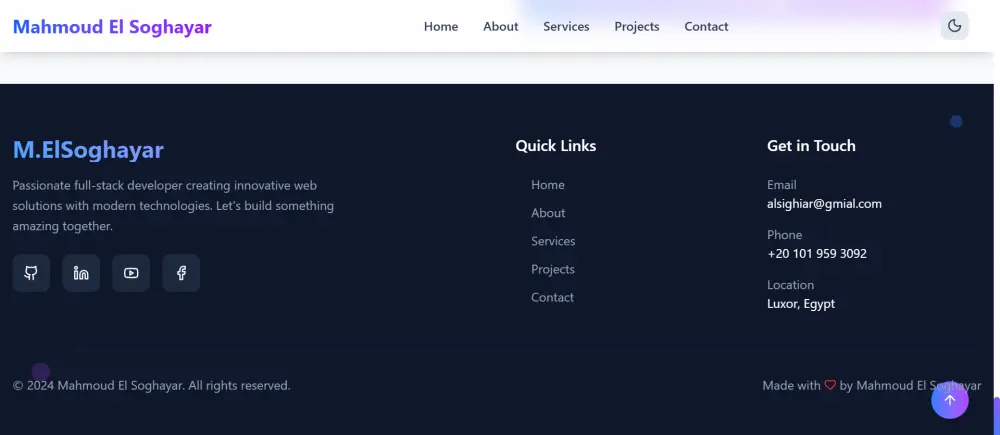The image size is (1000, 435).
Task: Open the YouTube social icon
Action: pyautogui.click(x=131, y=273)
